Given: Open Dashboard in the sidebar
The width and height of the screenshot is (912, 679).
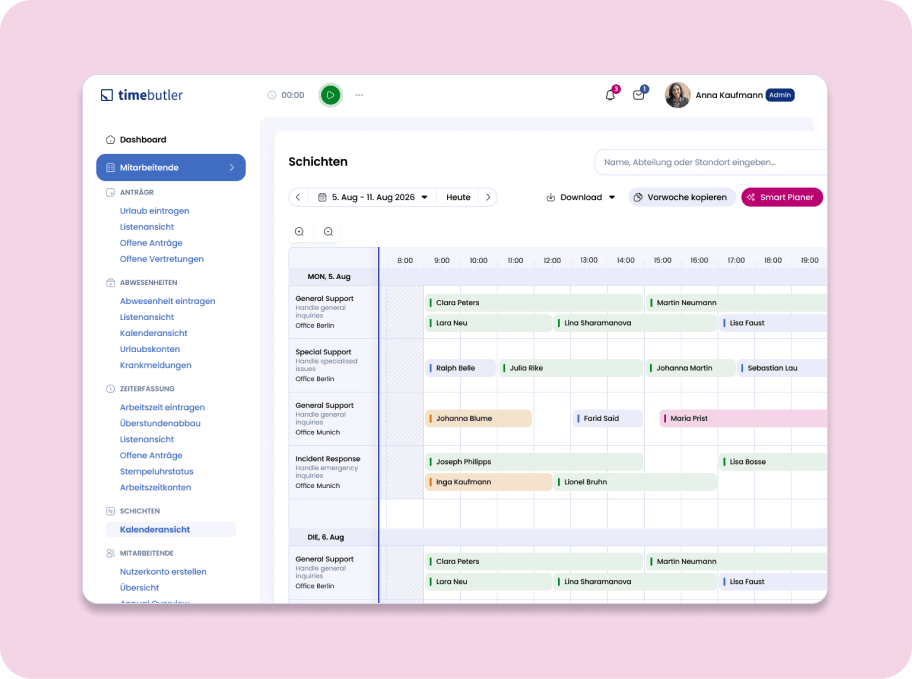Looking at the screenshot, I should 143,139.
